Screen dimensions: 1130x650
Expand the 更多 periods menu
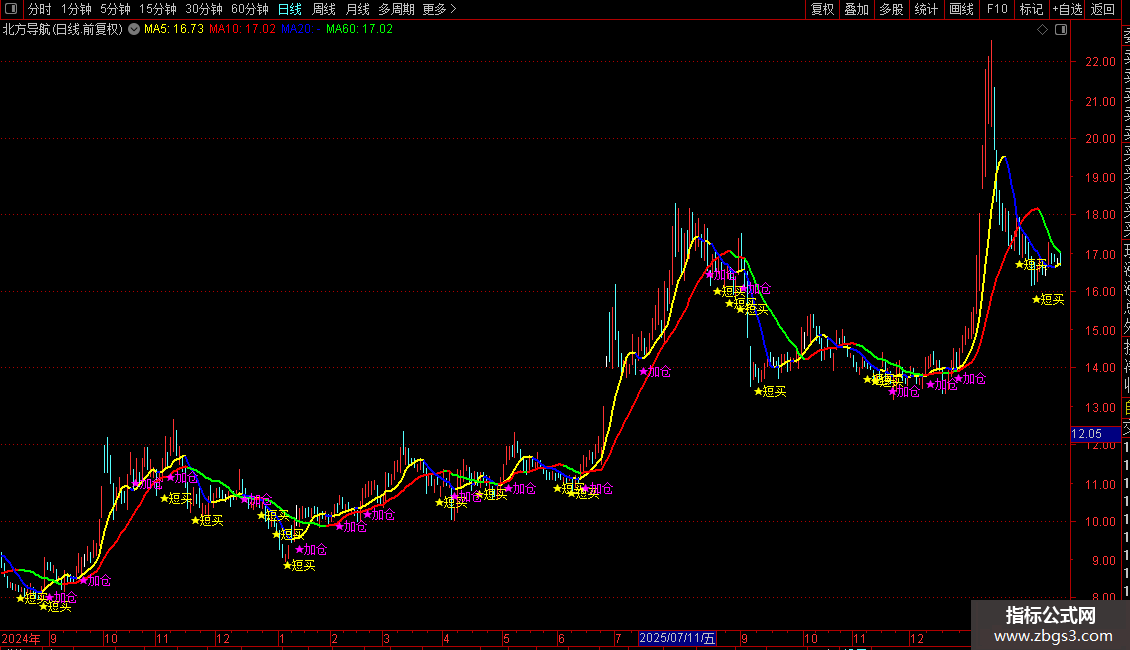pyautogui.click(x=439, y=9)
